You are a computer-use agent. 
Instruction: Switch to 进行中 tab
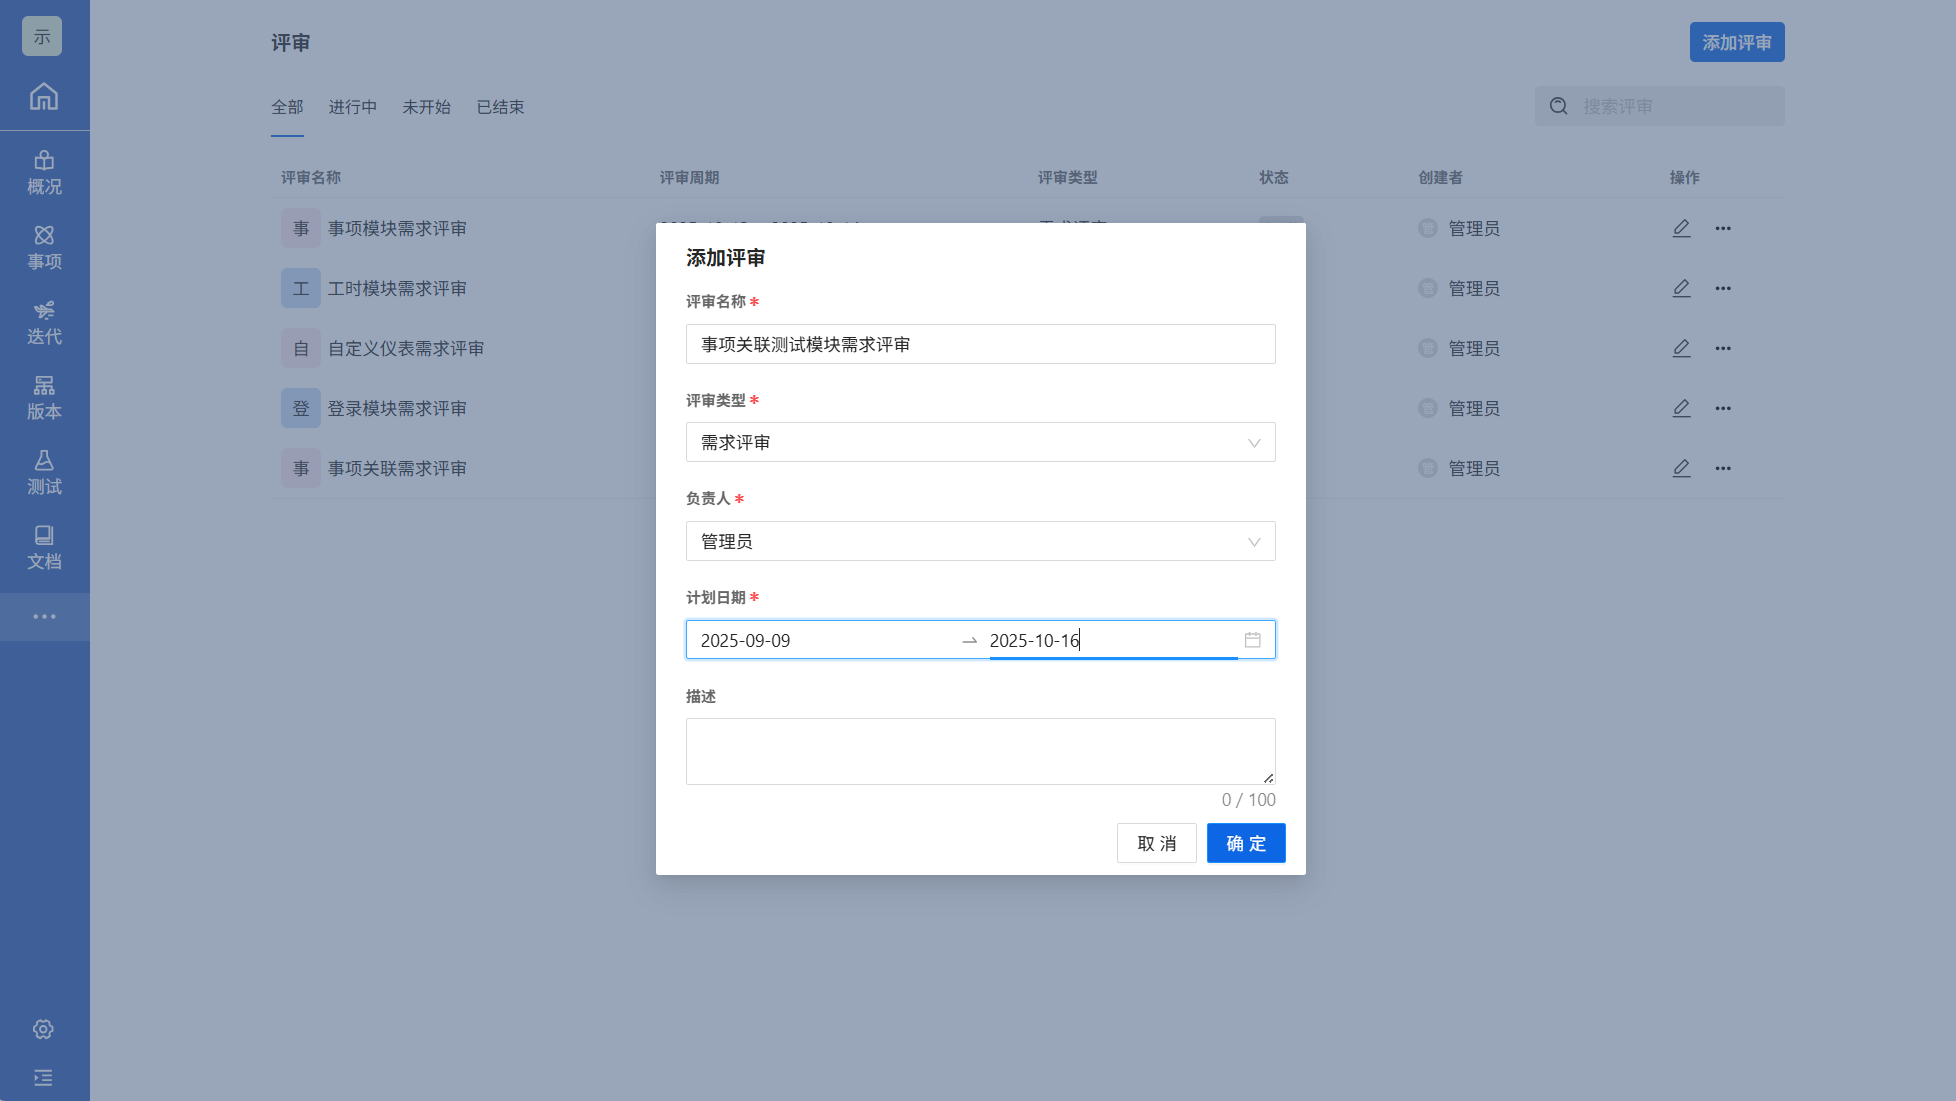pyautogui.click(x=353, y=107)
